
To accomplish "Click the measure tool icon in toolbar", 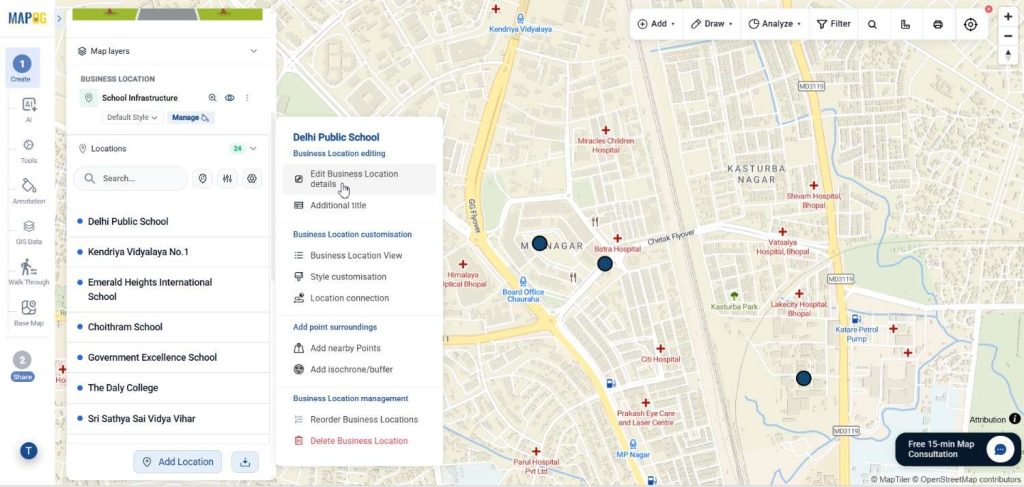I will (x=905, y=24).
